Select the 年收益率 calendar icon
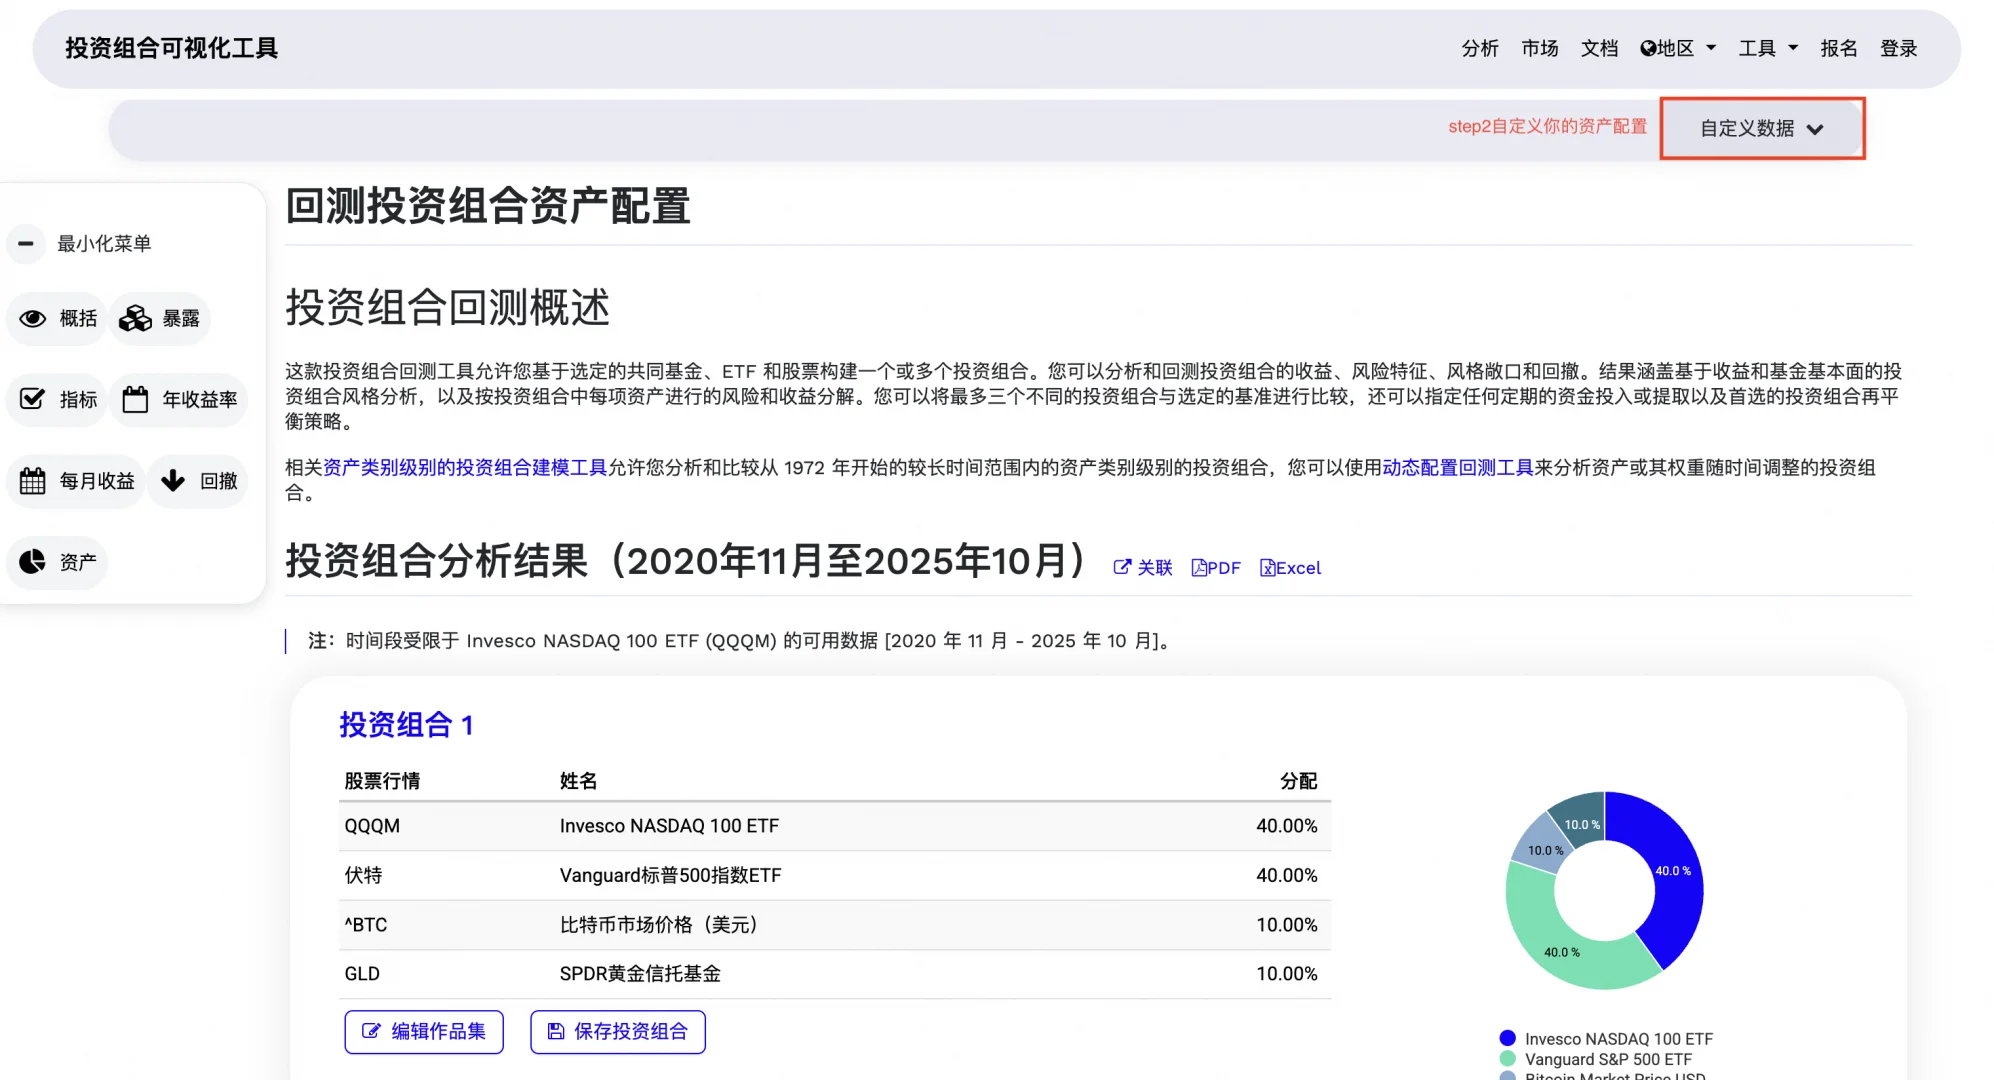 [x=137, y=399]
